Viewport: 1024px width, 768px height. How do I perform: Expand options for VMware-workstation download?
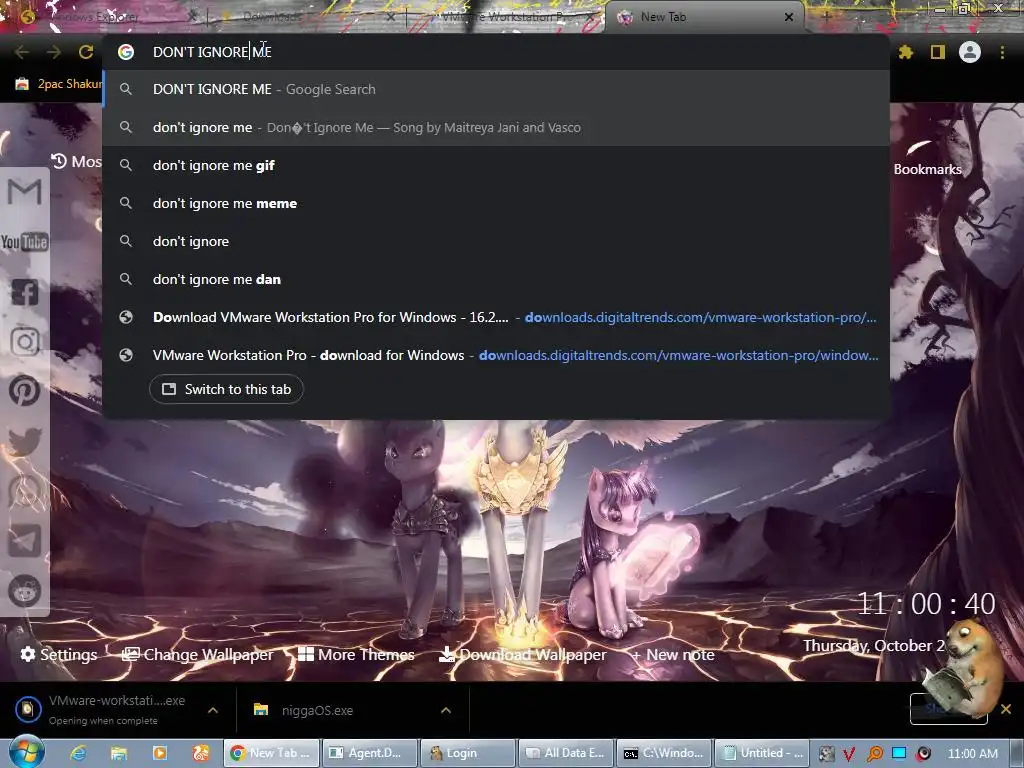pyautogui.click(x=213, y=710)
